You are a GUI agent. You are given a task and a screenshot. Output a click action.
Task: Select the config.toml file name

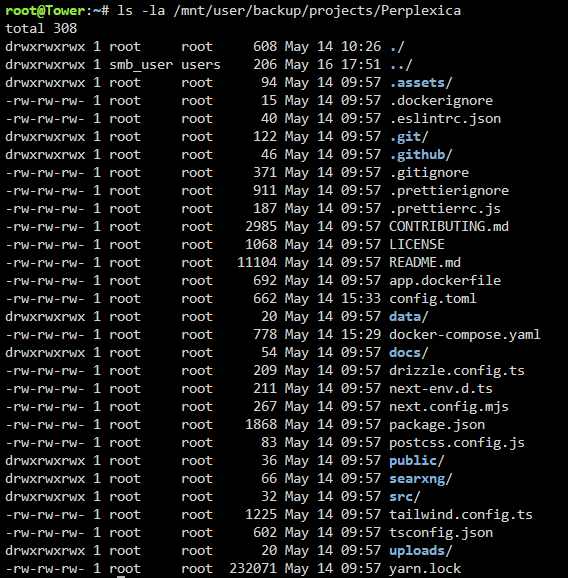[433, 299]
